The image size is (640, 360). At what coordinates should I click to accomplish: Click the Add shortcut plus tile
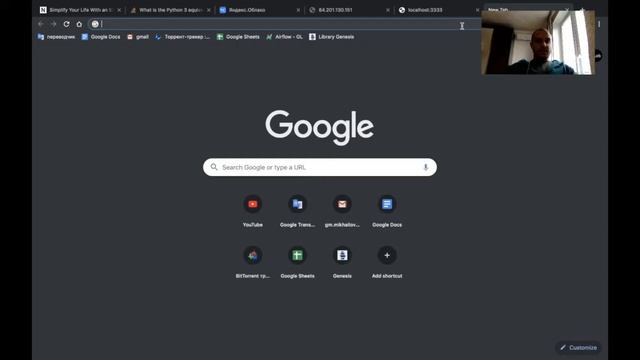point(387,262)
